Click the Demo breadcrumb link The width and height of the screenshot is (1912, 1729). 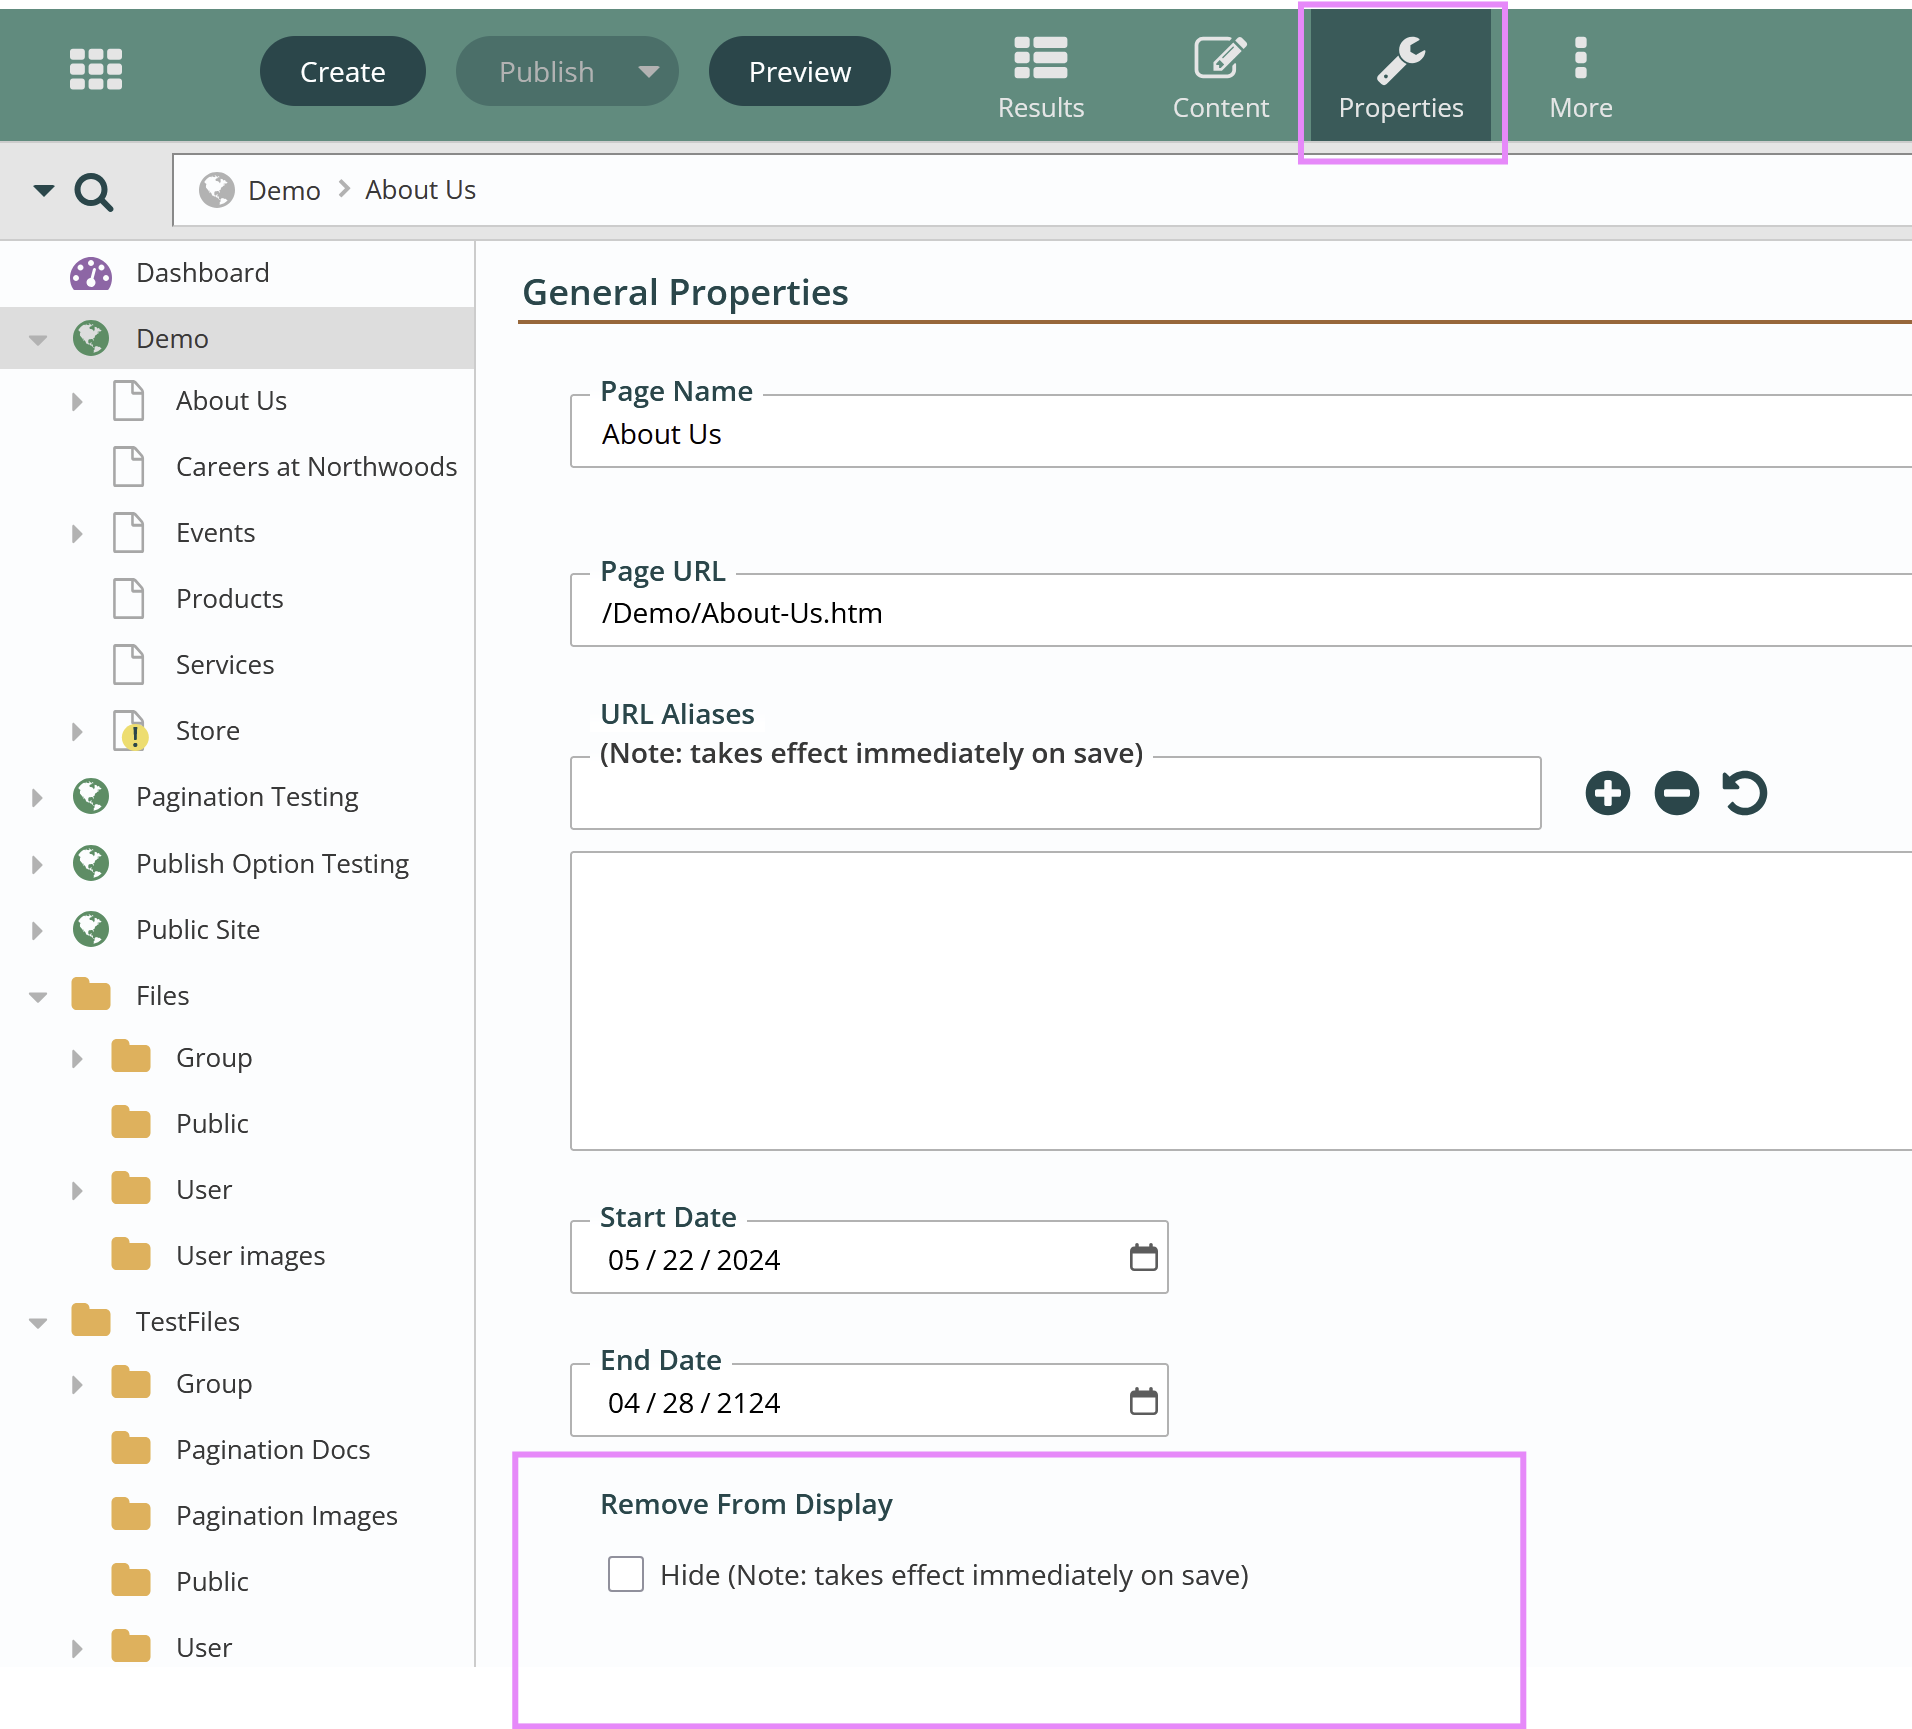coord(284,190)
